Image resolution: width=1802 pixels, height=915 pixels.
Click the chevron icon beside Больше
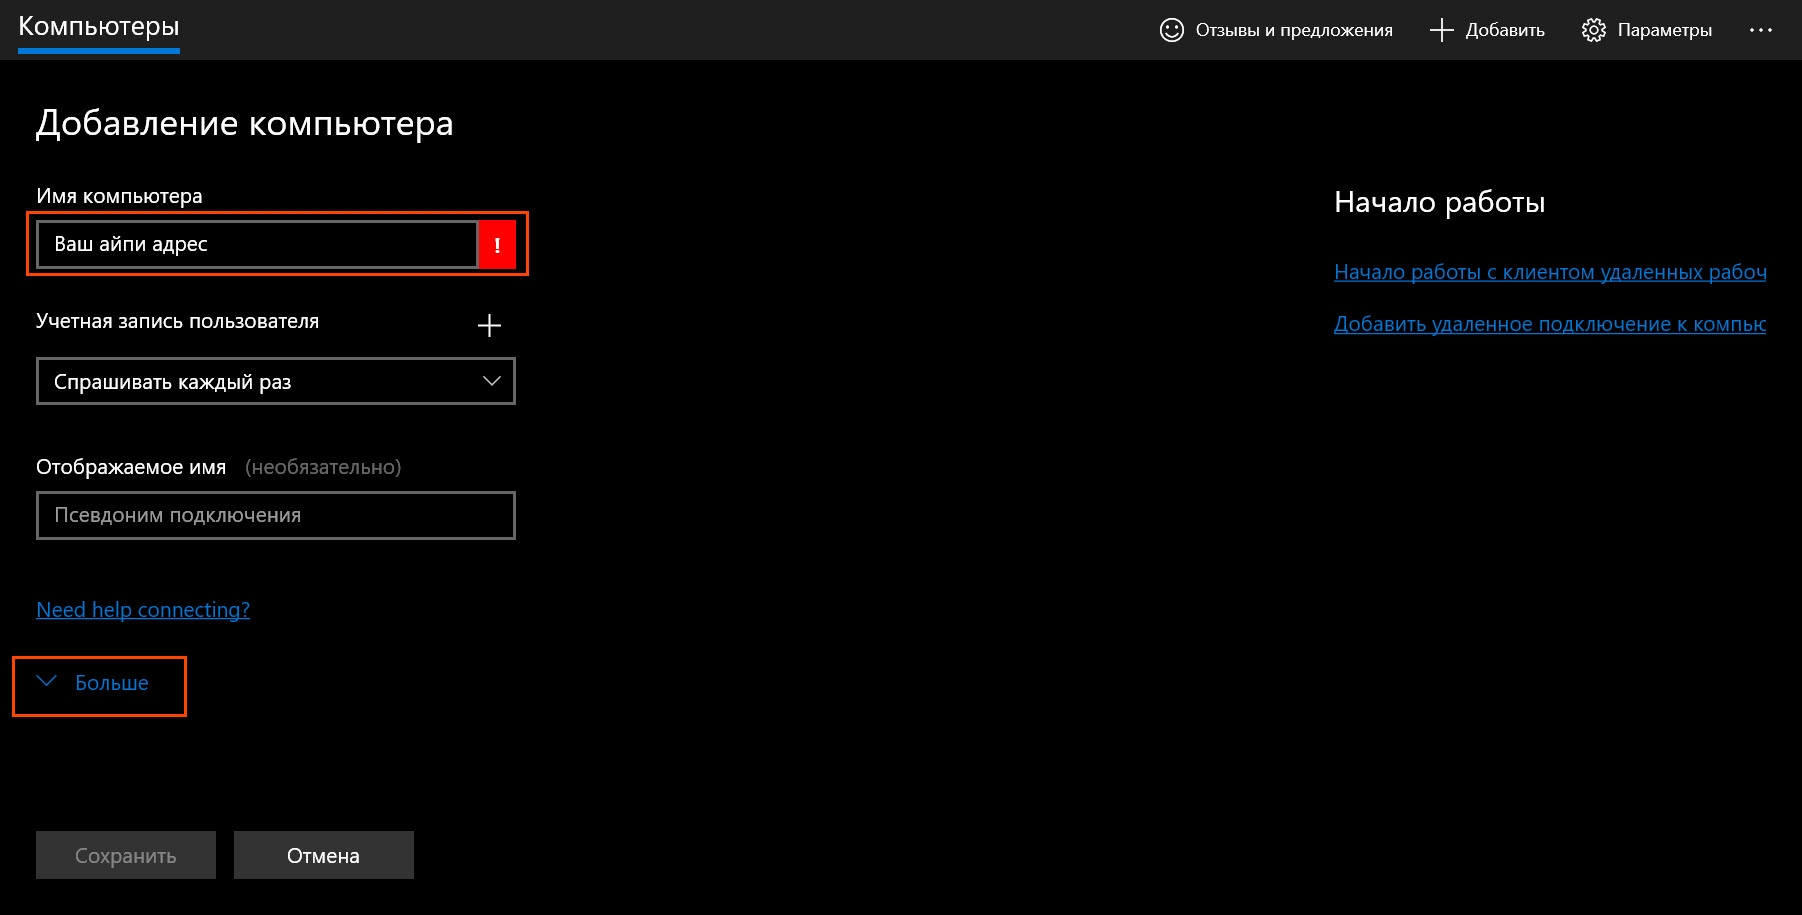point(47,682)
